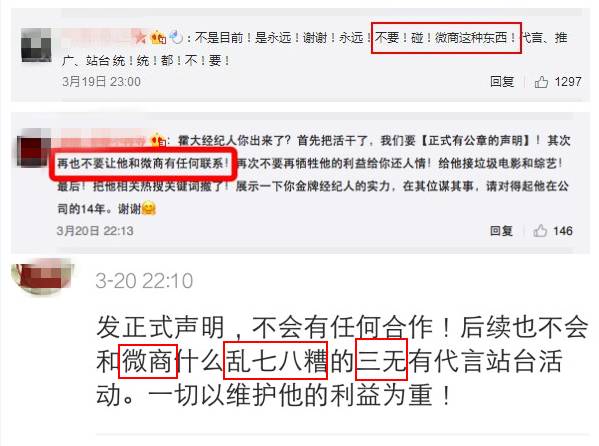Open the first commenter's gray avatar

[x=36, y=45]
